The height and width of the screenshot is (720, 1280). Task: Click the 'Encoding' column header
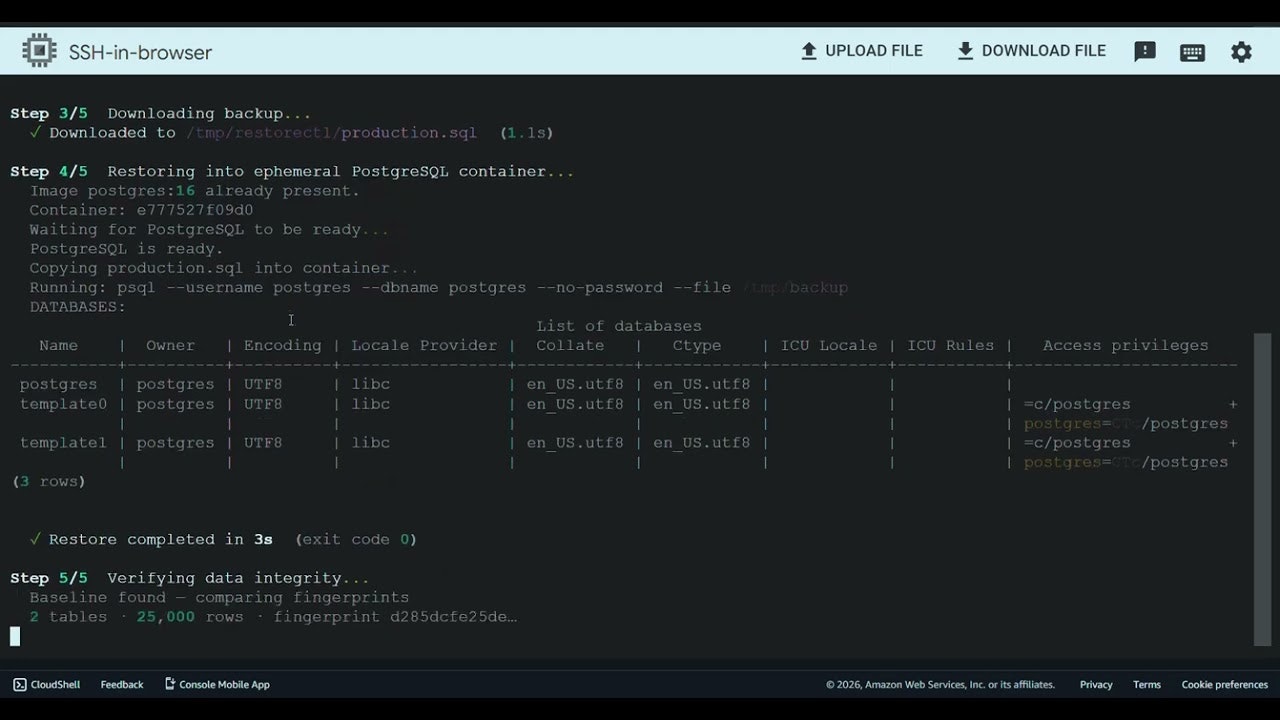pos(283,346)
